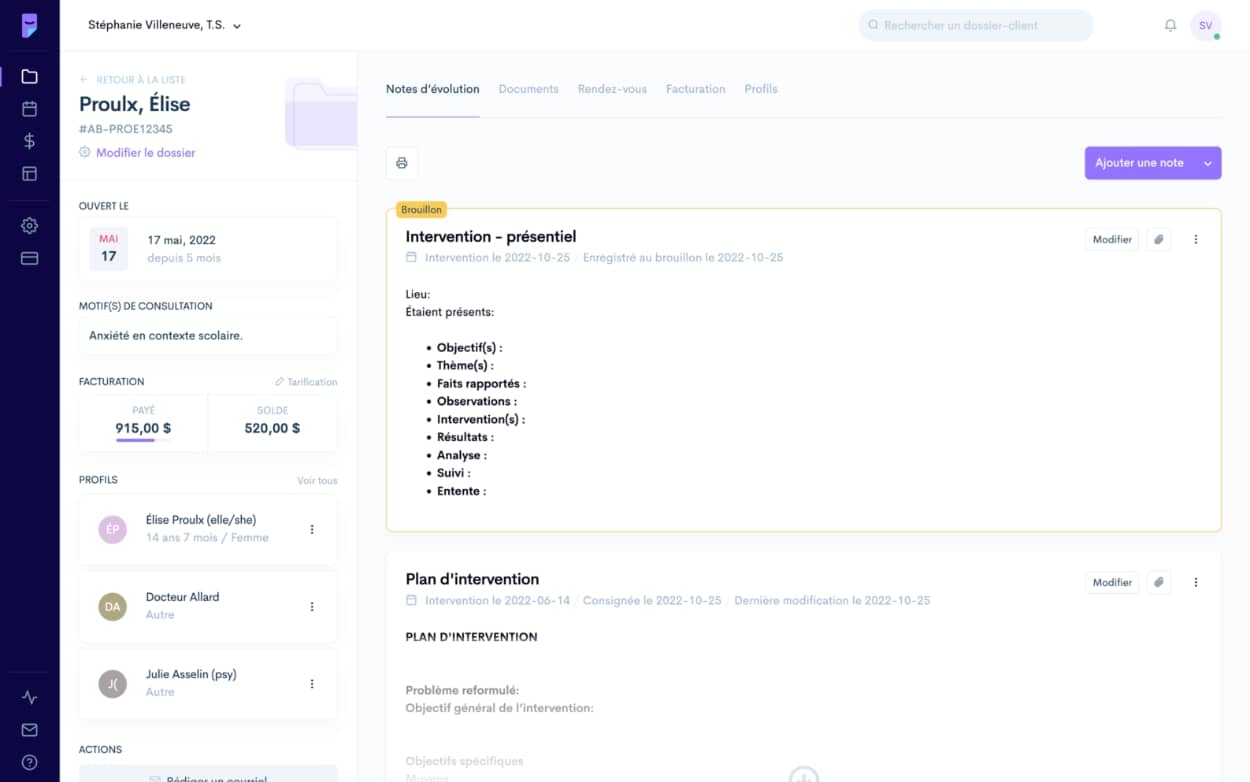Click Modifier on Plan d'intervention note
The width and height of the screenshot is (1250, 782).
click(x=1112, y=583)
